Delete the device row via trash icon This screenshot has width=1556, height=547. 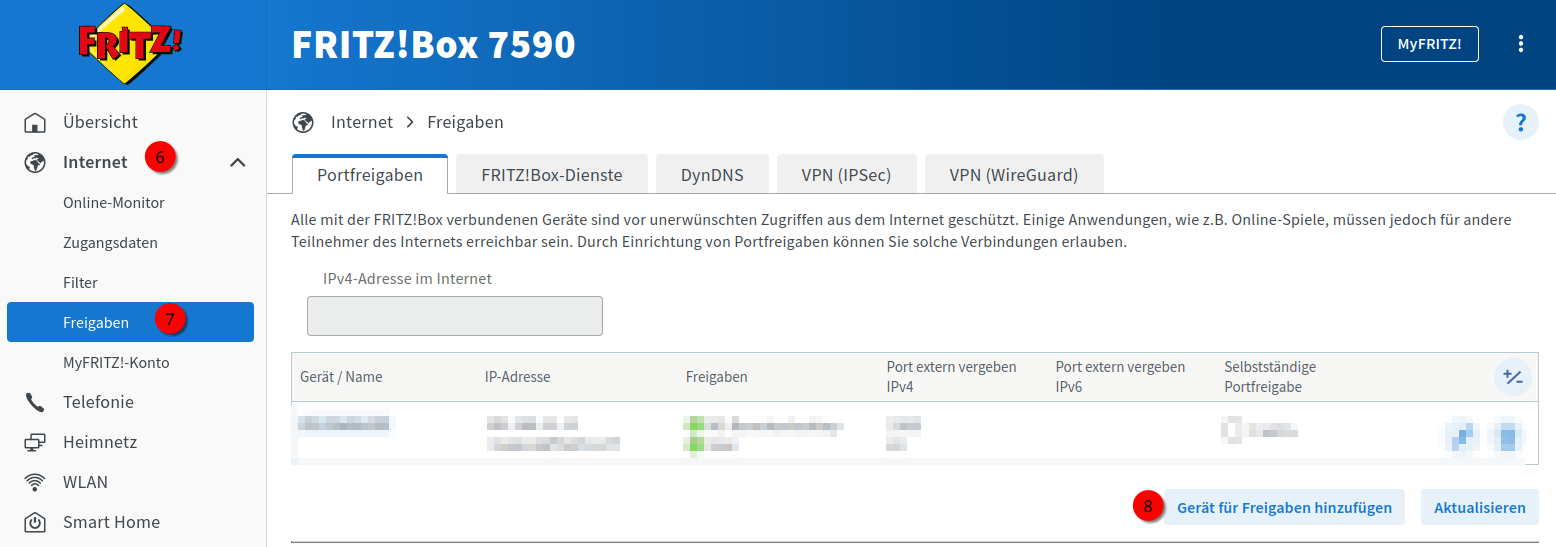coord(1506,435)
